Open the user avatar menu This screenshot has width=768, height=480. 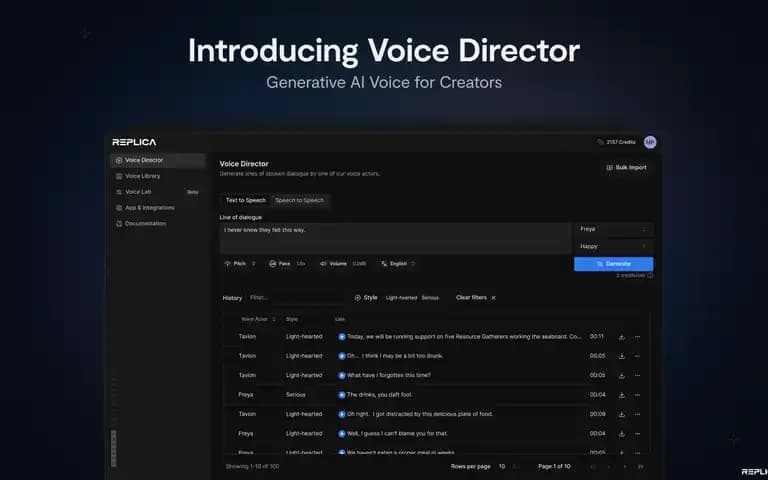click(649, 142)
